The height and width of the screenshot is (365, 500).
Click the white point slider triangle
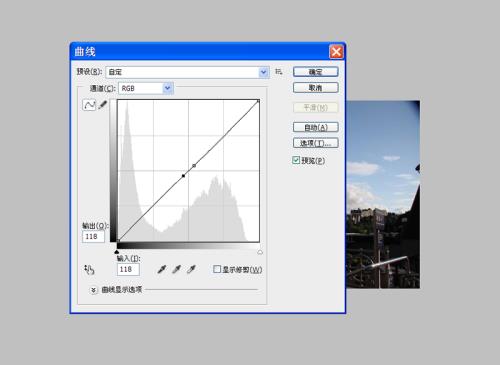[260, 252]
